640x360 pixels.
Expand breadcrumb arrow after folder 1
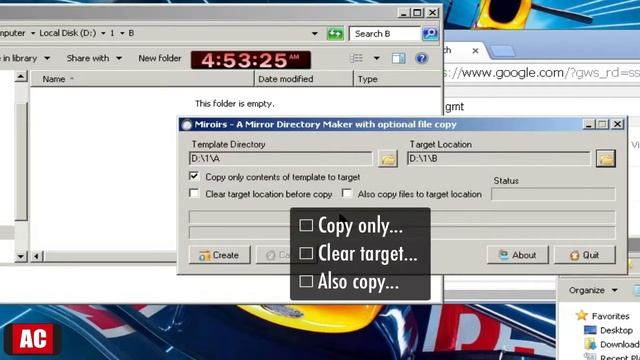click(122, 33)
